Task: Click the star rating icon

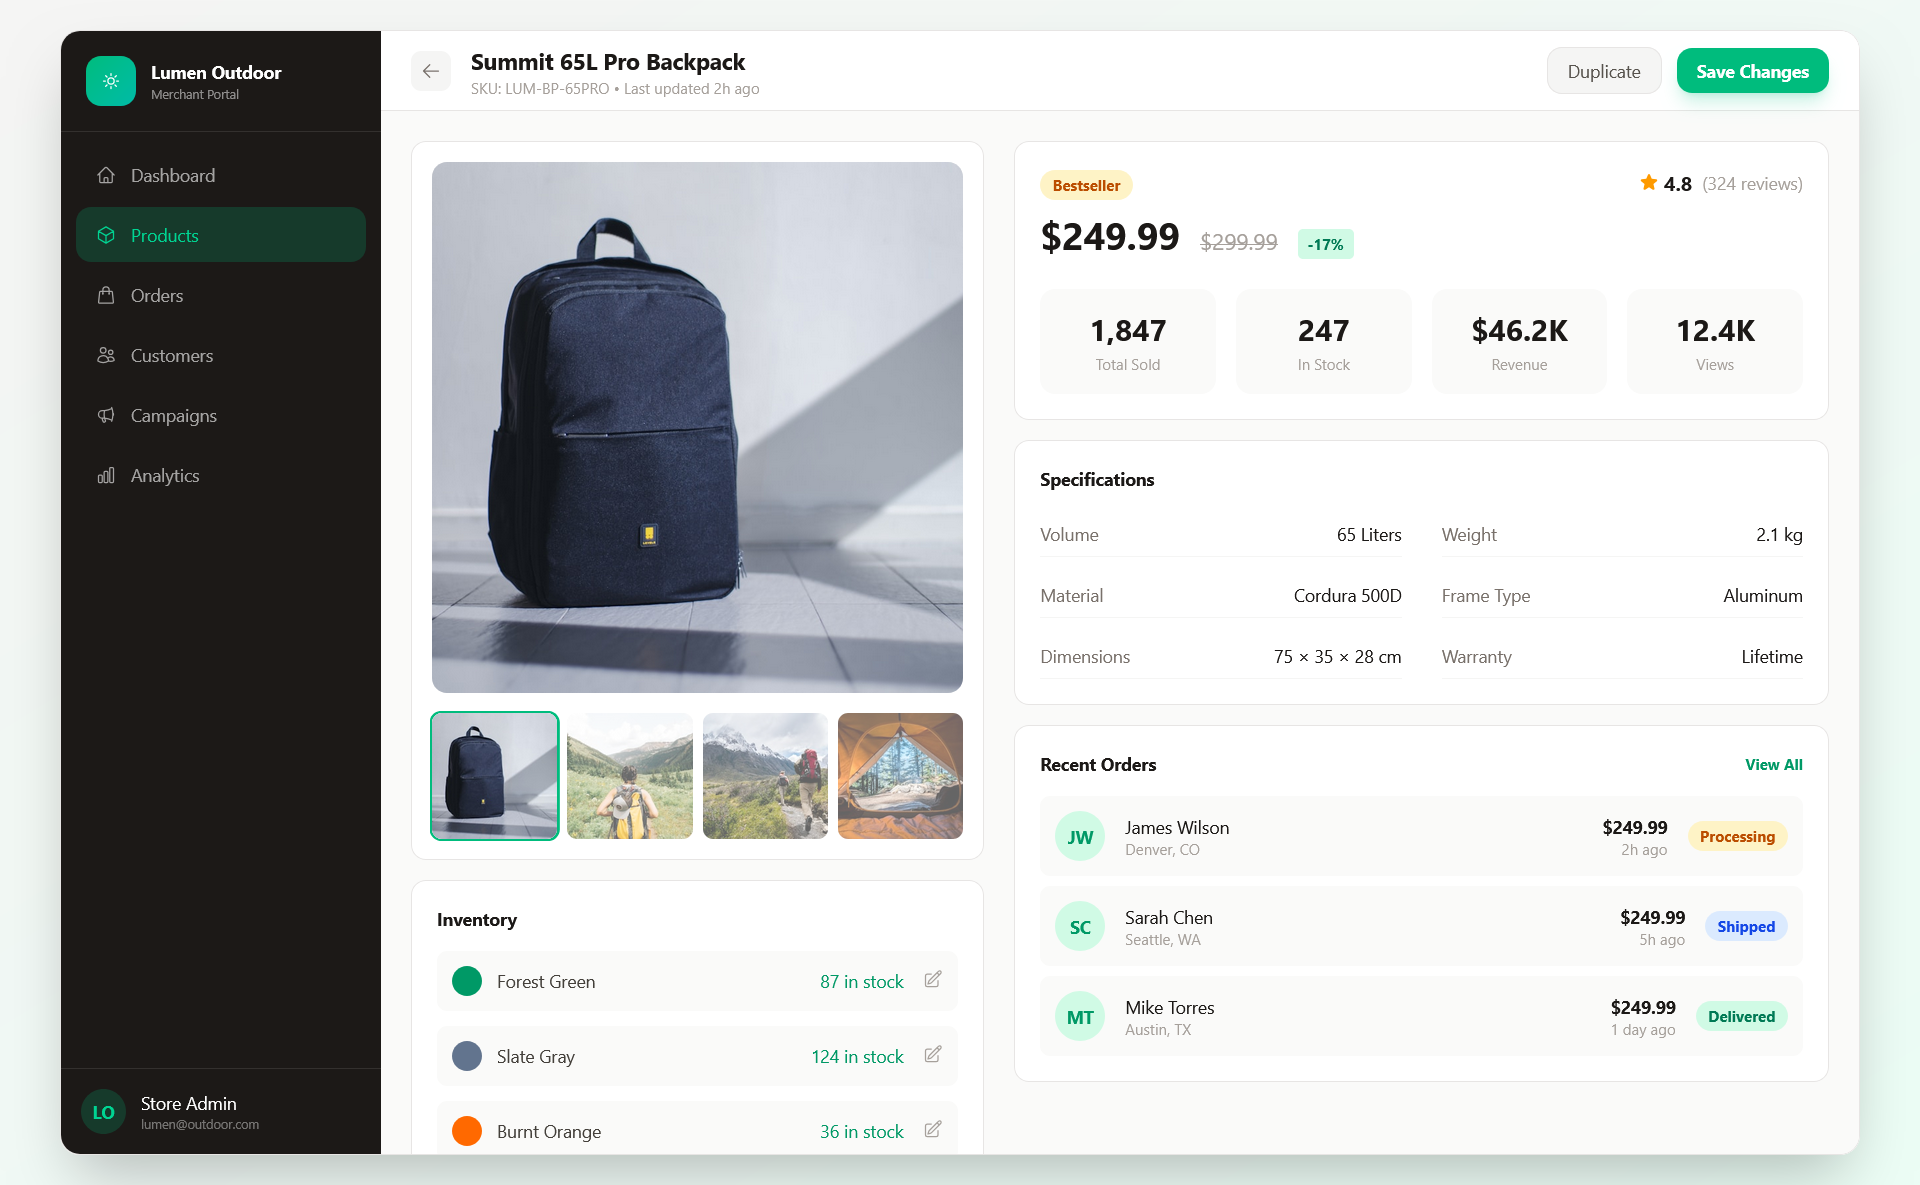Action: tap(1647, 183)
